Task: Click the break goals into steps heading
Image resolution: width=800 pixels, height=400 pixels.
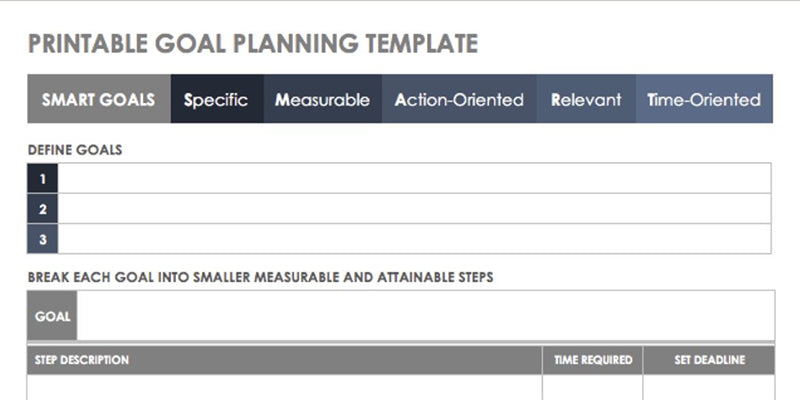Action: point(260,276)
